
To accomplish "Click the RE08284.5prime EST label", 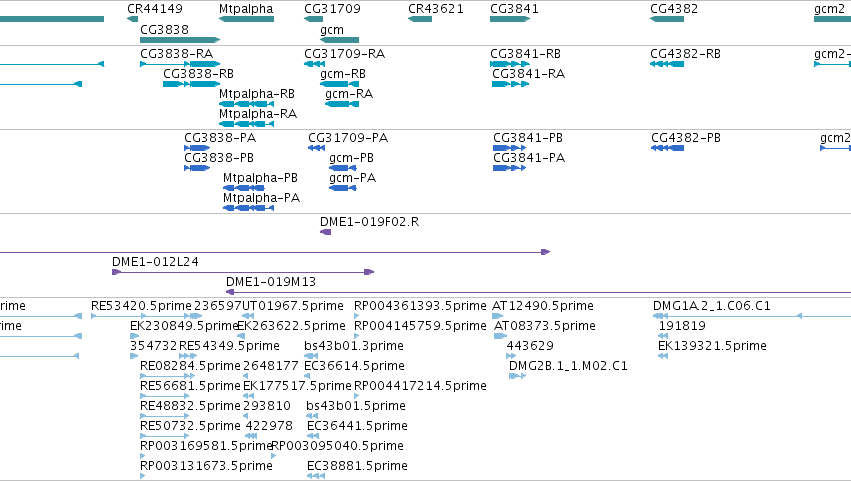I will tap(190, 366).
